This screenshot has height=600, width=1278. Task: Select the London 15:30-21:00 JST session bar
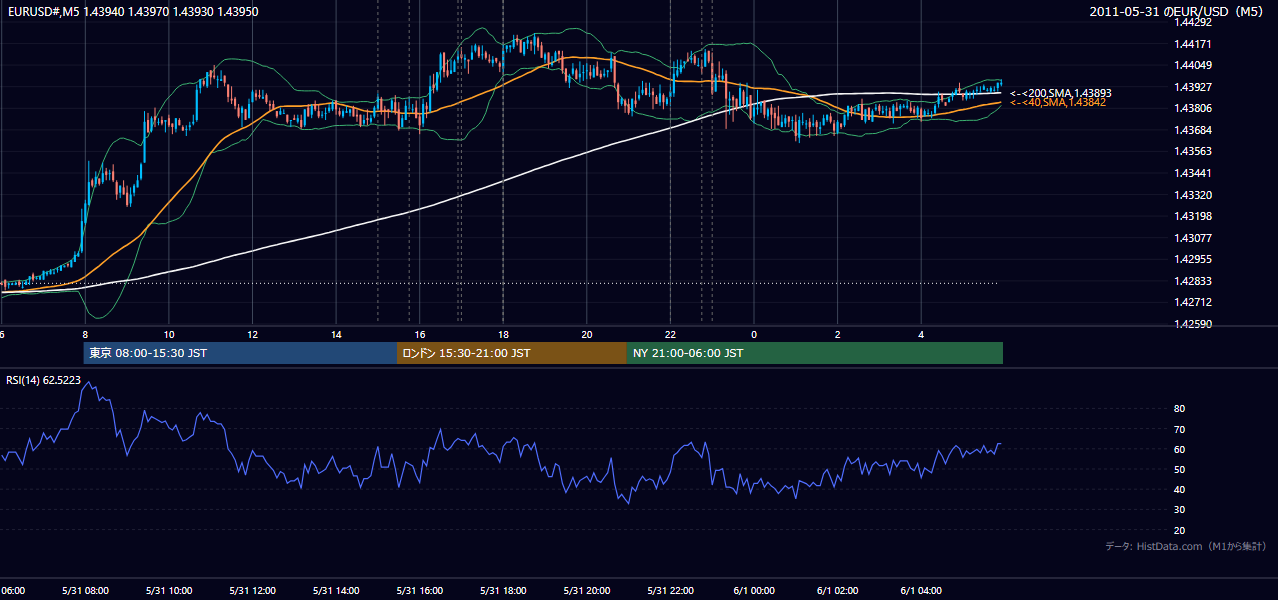(x=512, y=353)
